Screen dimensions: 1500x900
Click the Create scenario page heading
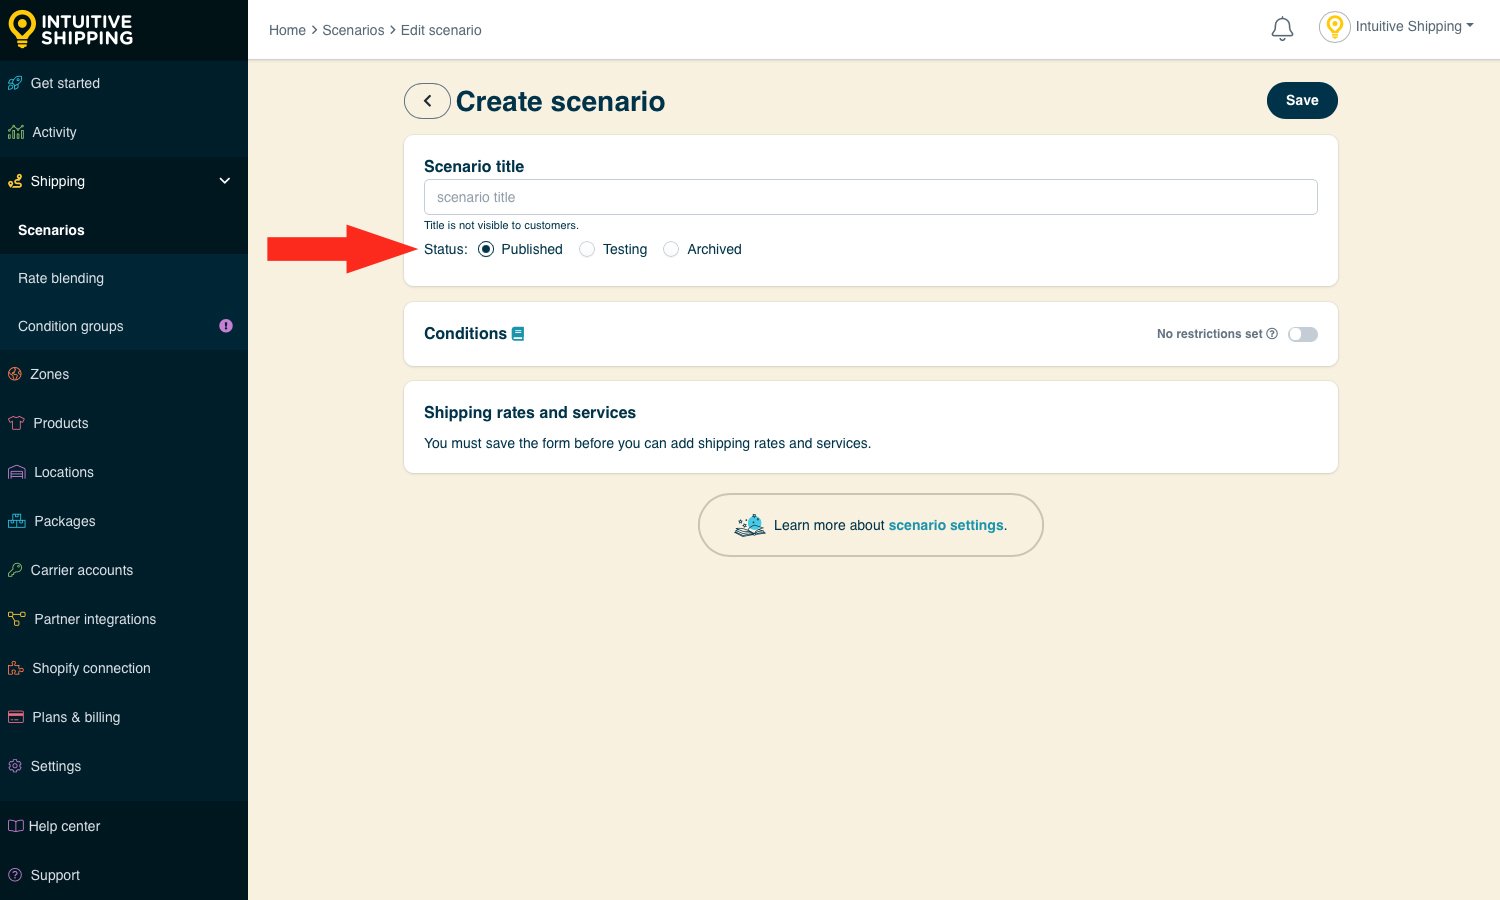tap(560, 101)
